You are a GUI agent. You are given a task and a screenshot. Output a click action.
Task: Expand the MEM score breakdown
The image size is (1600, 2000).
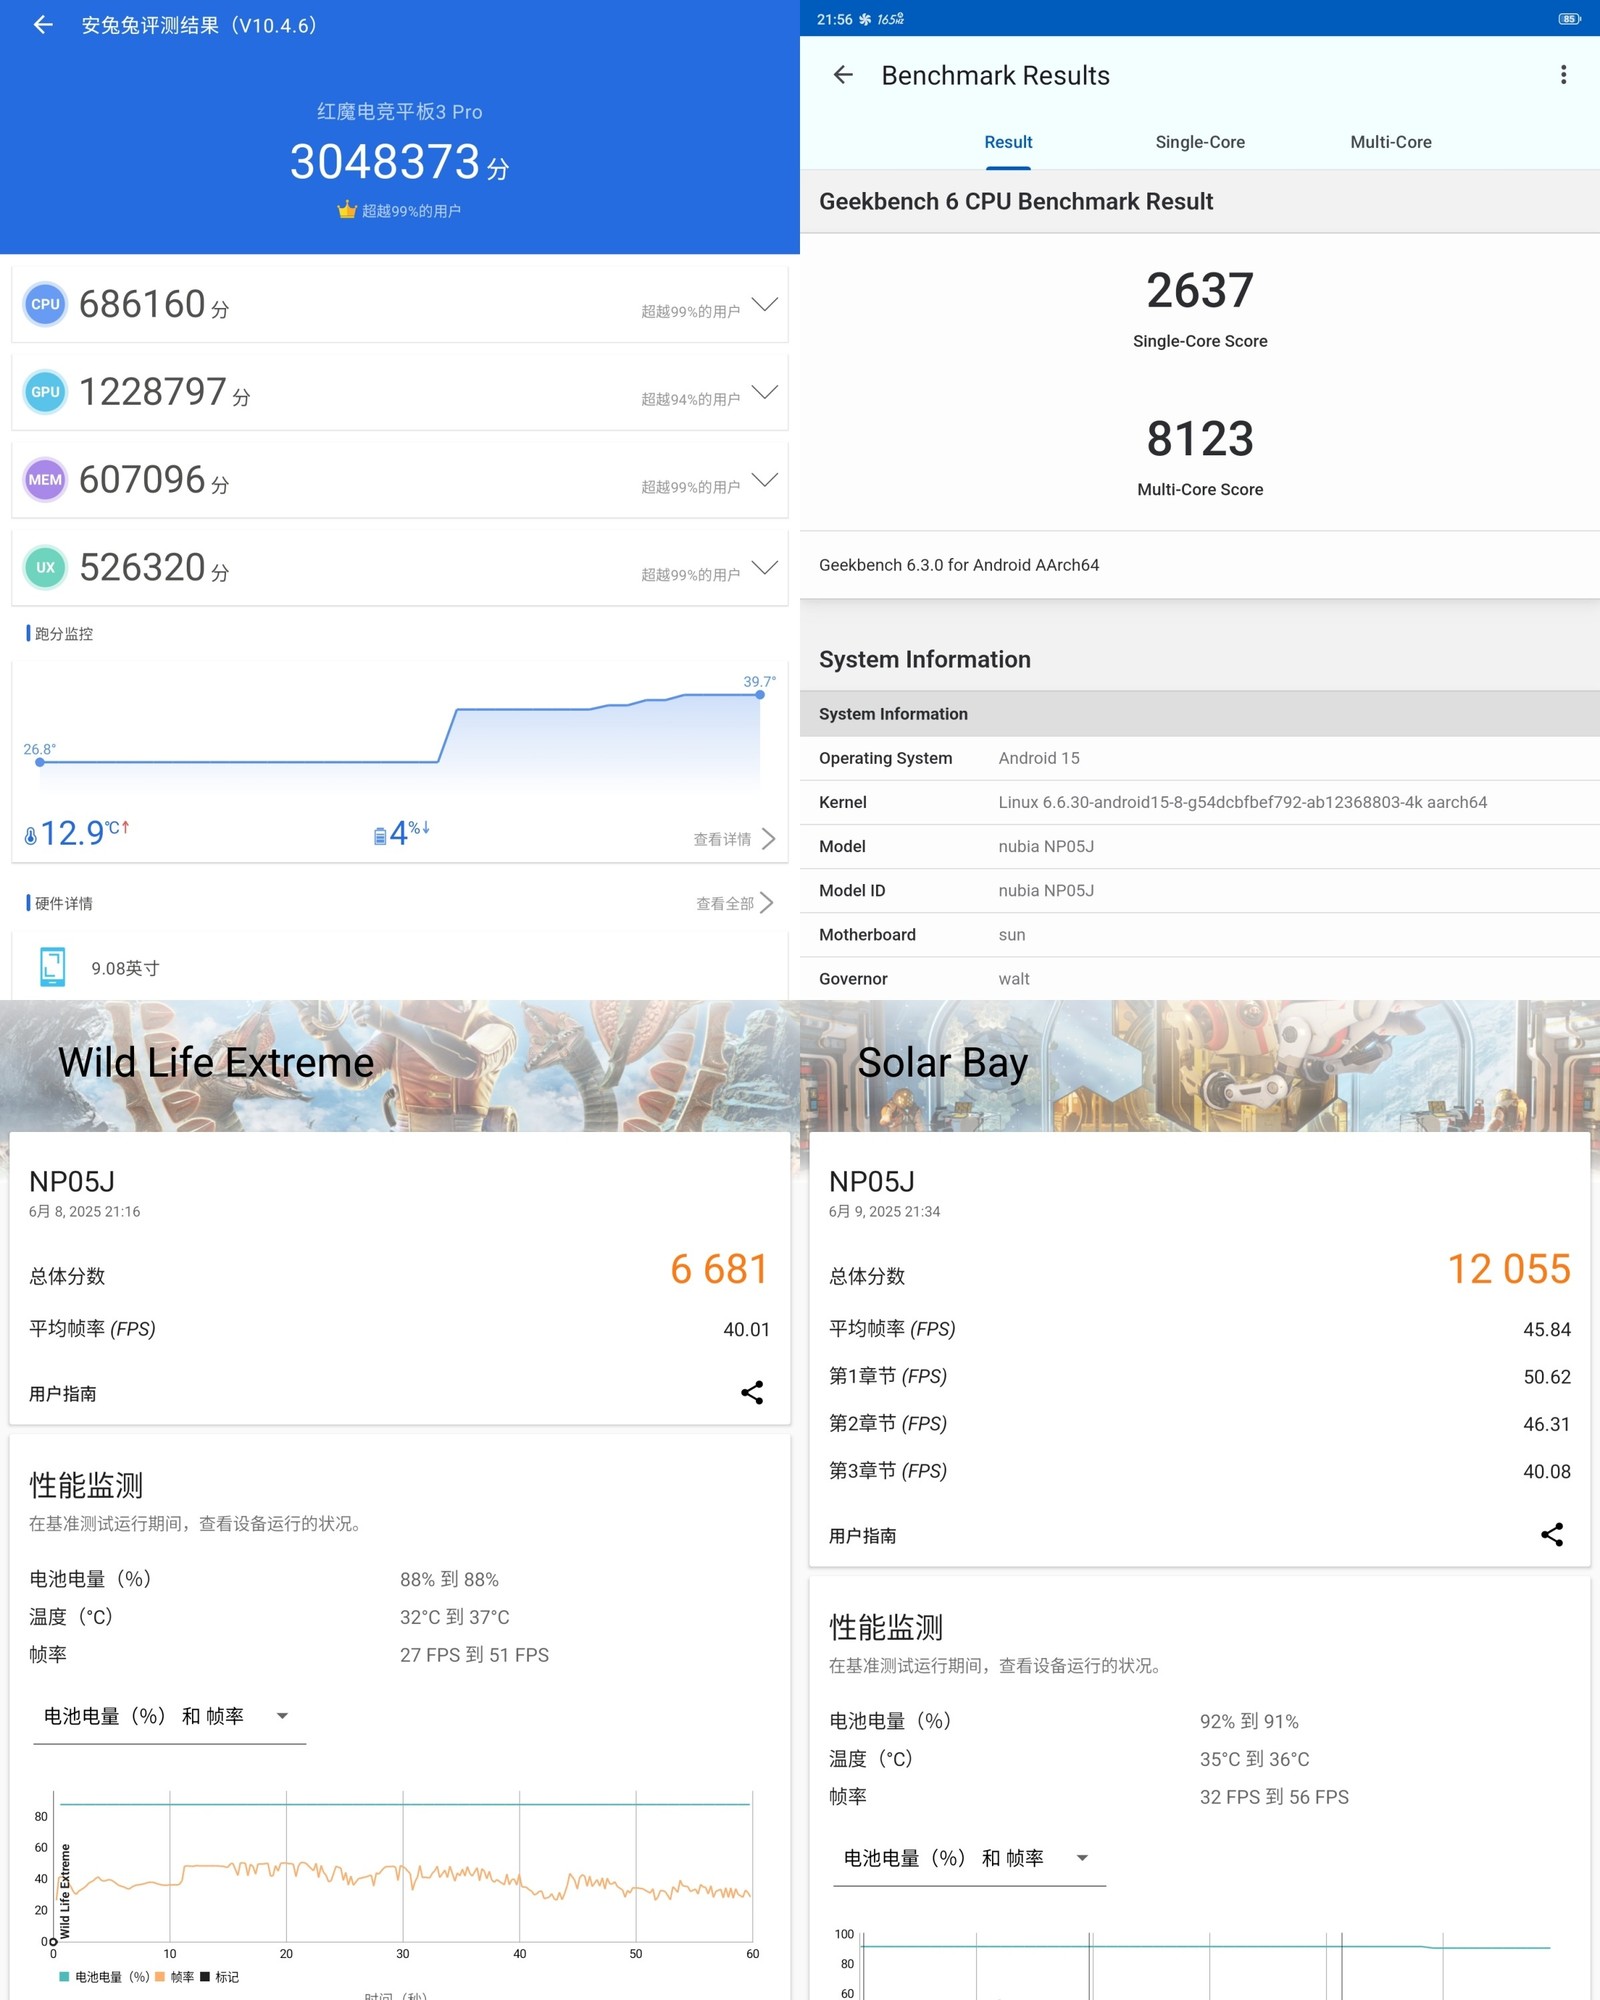point(765,480)
